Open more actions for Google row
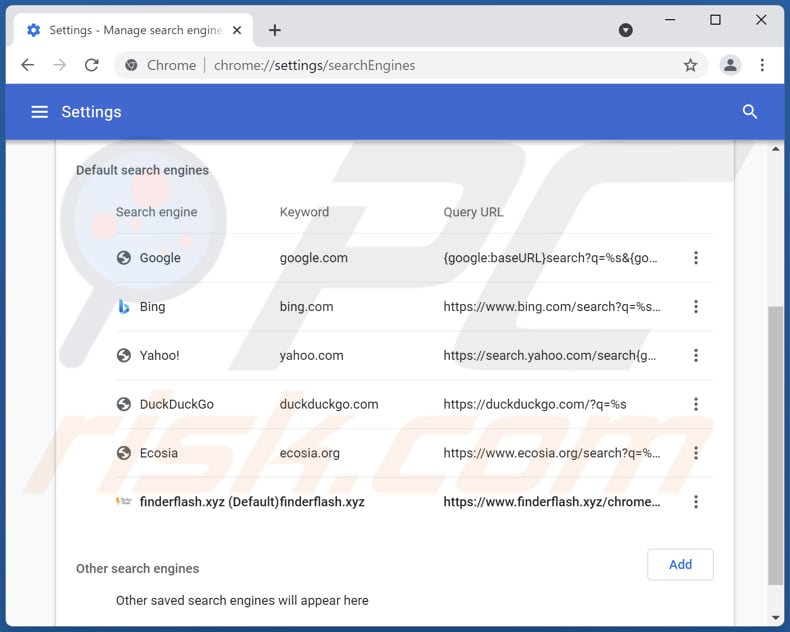This screenshot has width=790, height=632. click(x=696, y=258)
